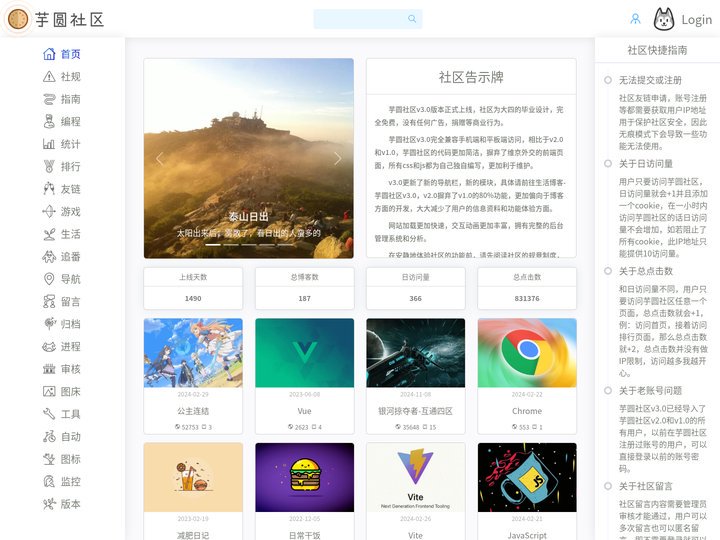Click the progress icon beside 进程
Image resolution: width=720 pixels, height=540 pixels.
point(49,347)
